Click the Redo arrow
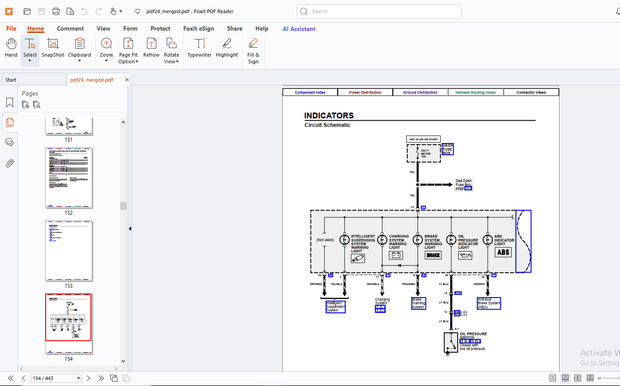Image resolution: width=620 pixels, height=386 pixels. 99,11
